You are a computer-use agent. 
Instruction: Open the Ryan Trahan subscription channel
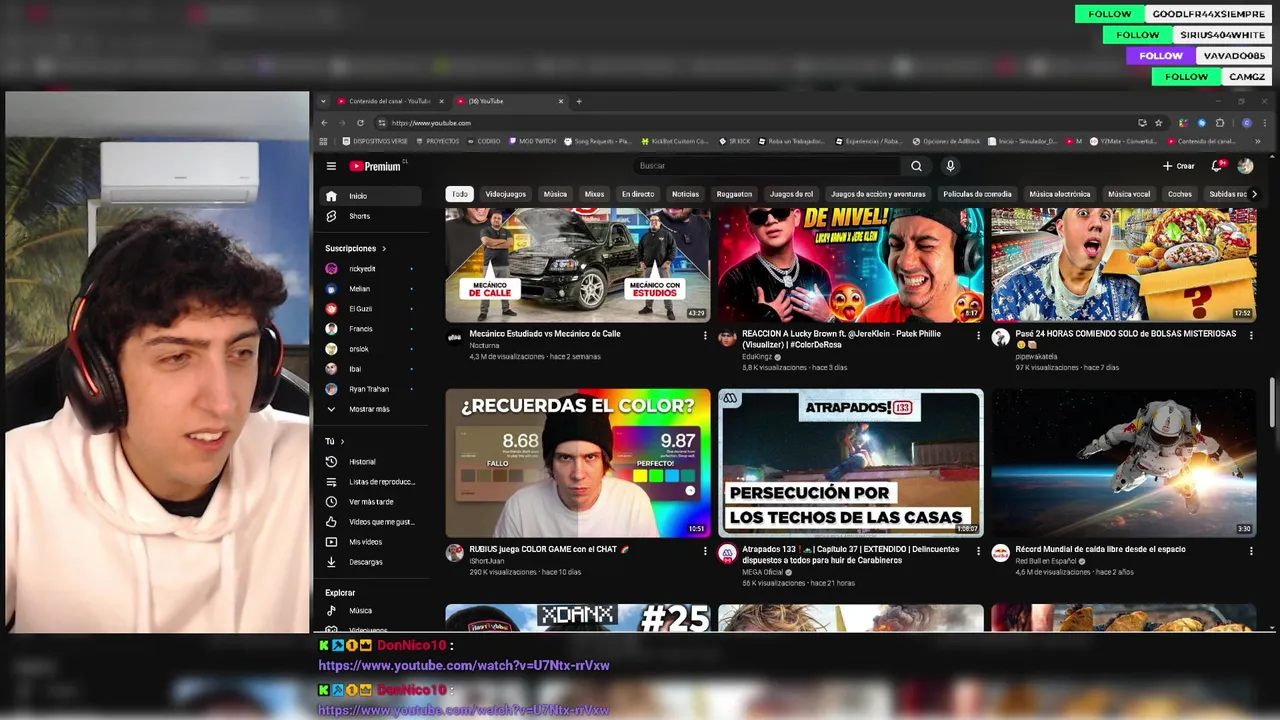[x=371, y=389]
